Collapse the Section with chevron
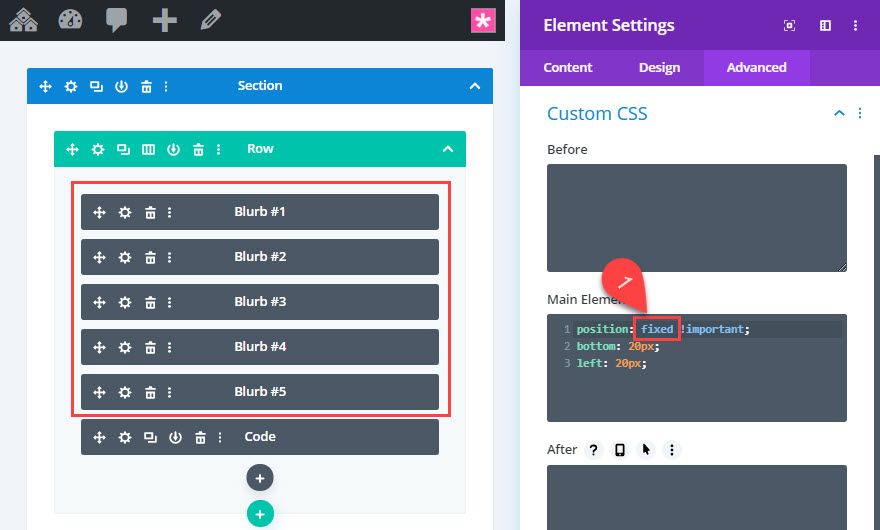 [x=475, y=86]
